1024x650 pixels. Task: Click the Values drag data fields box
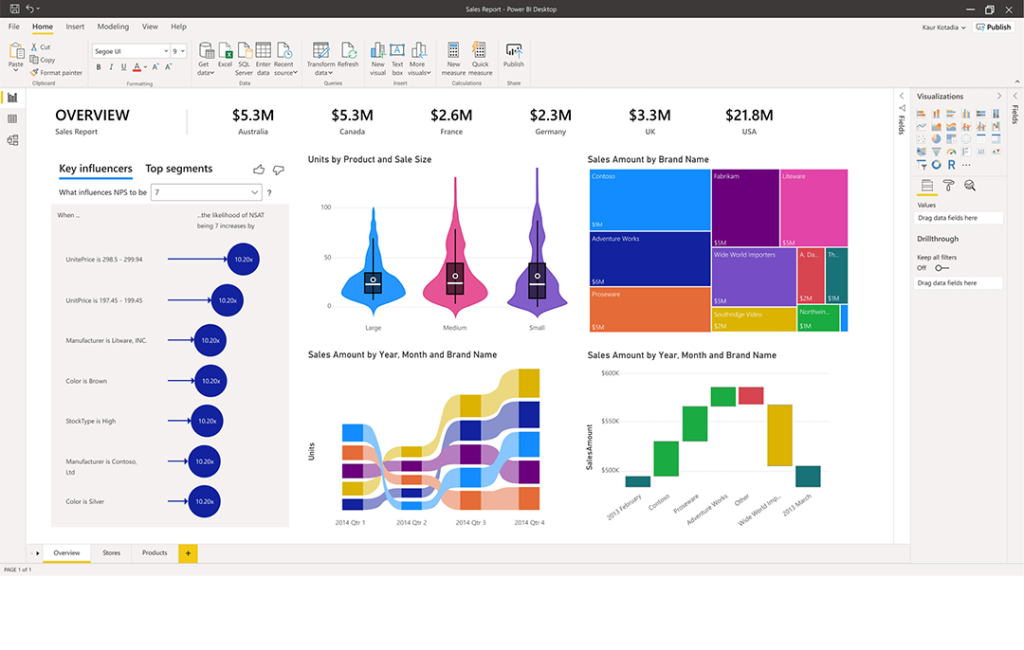(958, 218)
